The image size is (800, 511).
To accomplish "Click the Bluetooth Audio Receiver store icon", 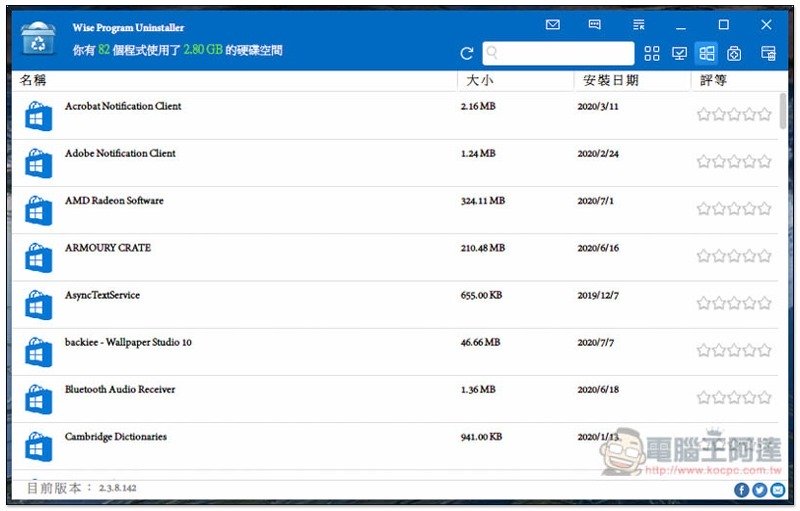I will point(38,399).
